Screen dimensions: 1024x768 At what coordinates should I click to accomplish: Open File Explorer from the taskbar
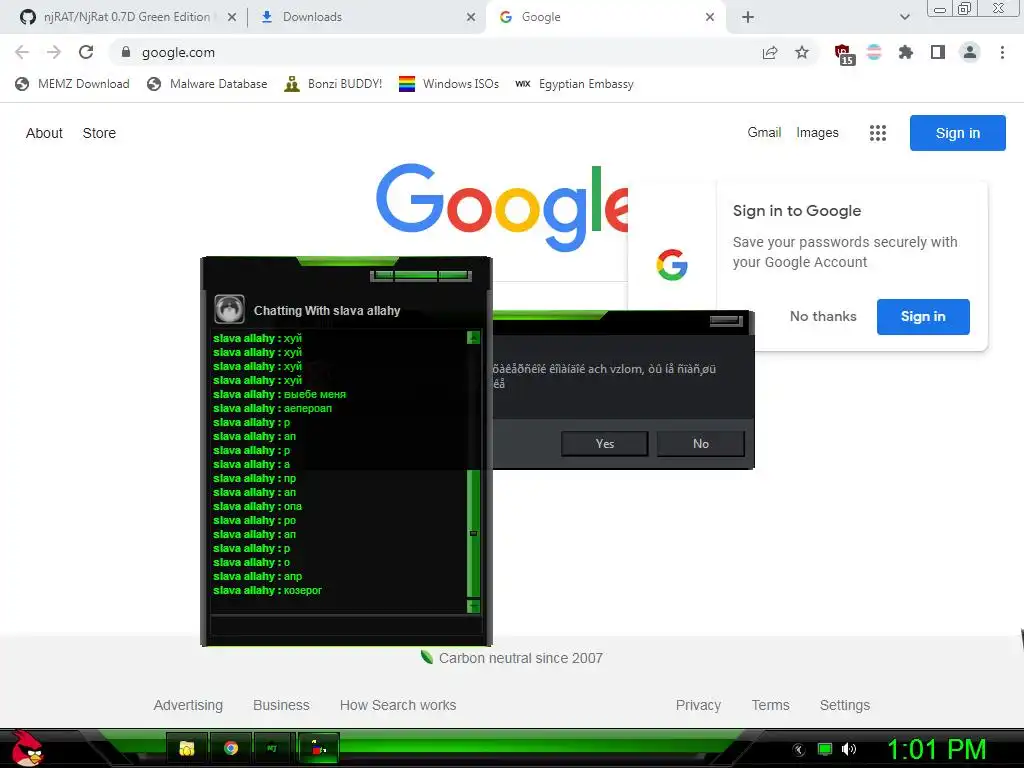pyautogui.click(x=187, y=748)
